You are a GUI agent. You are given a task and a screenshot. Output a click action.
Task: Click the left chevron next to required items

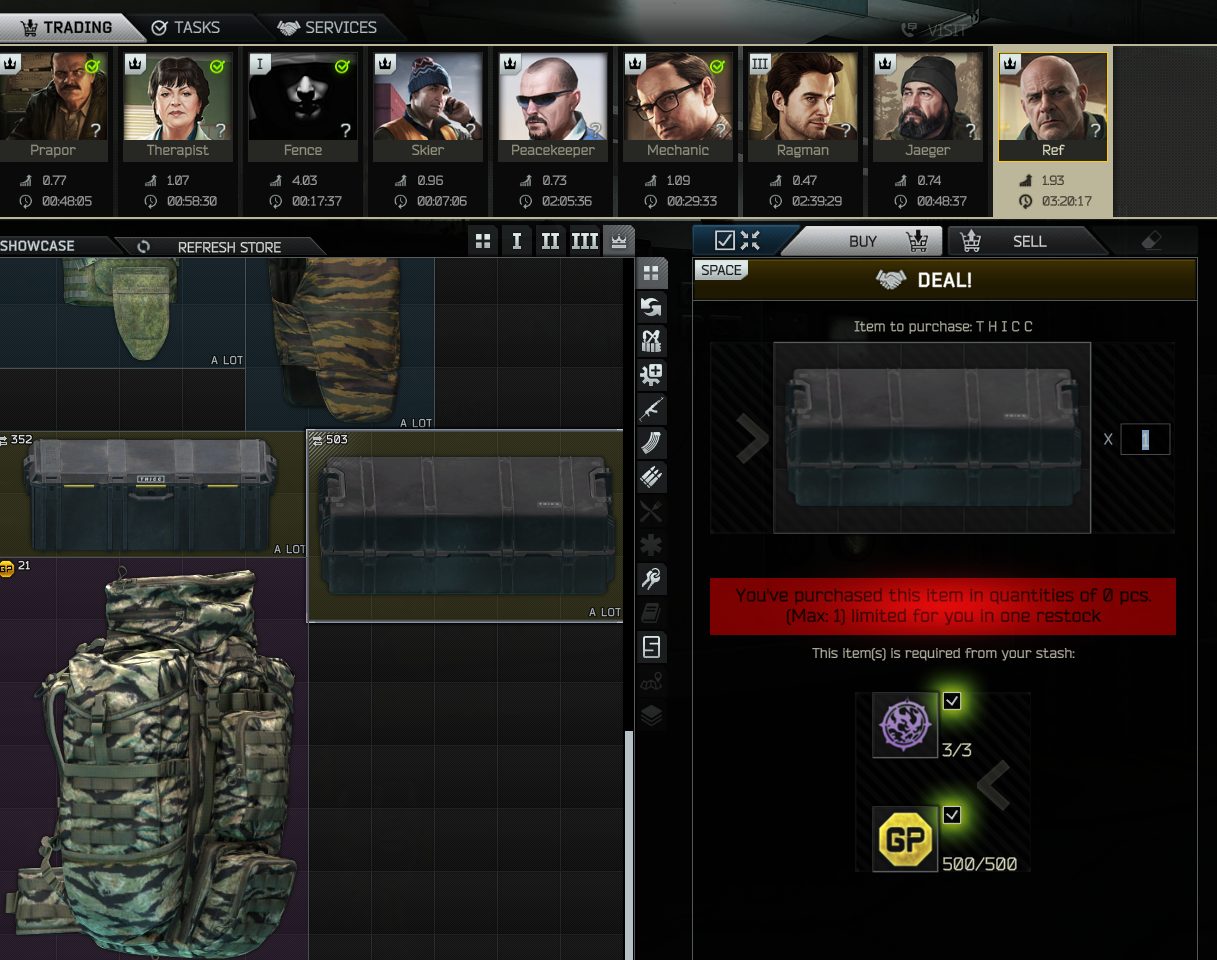[x=993, y=785]
